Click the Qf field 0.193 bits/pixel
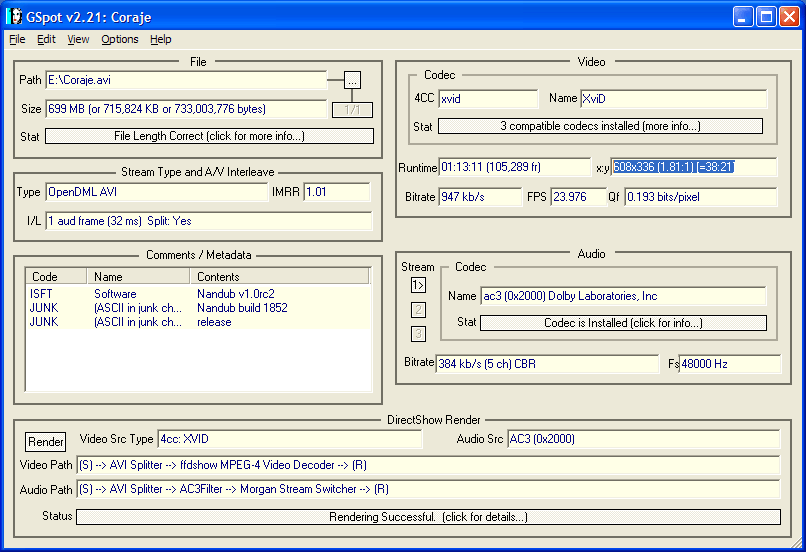806x552 pixels. (700, 197)
